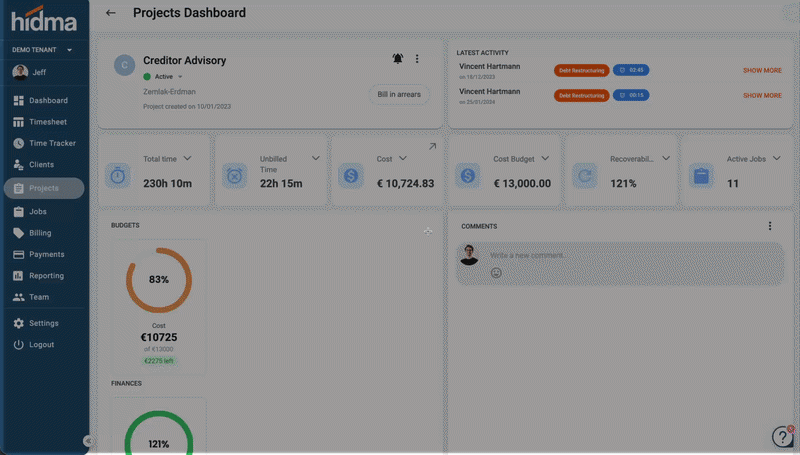Click the 230h 10m total time value

167,184
